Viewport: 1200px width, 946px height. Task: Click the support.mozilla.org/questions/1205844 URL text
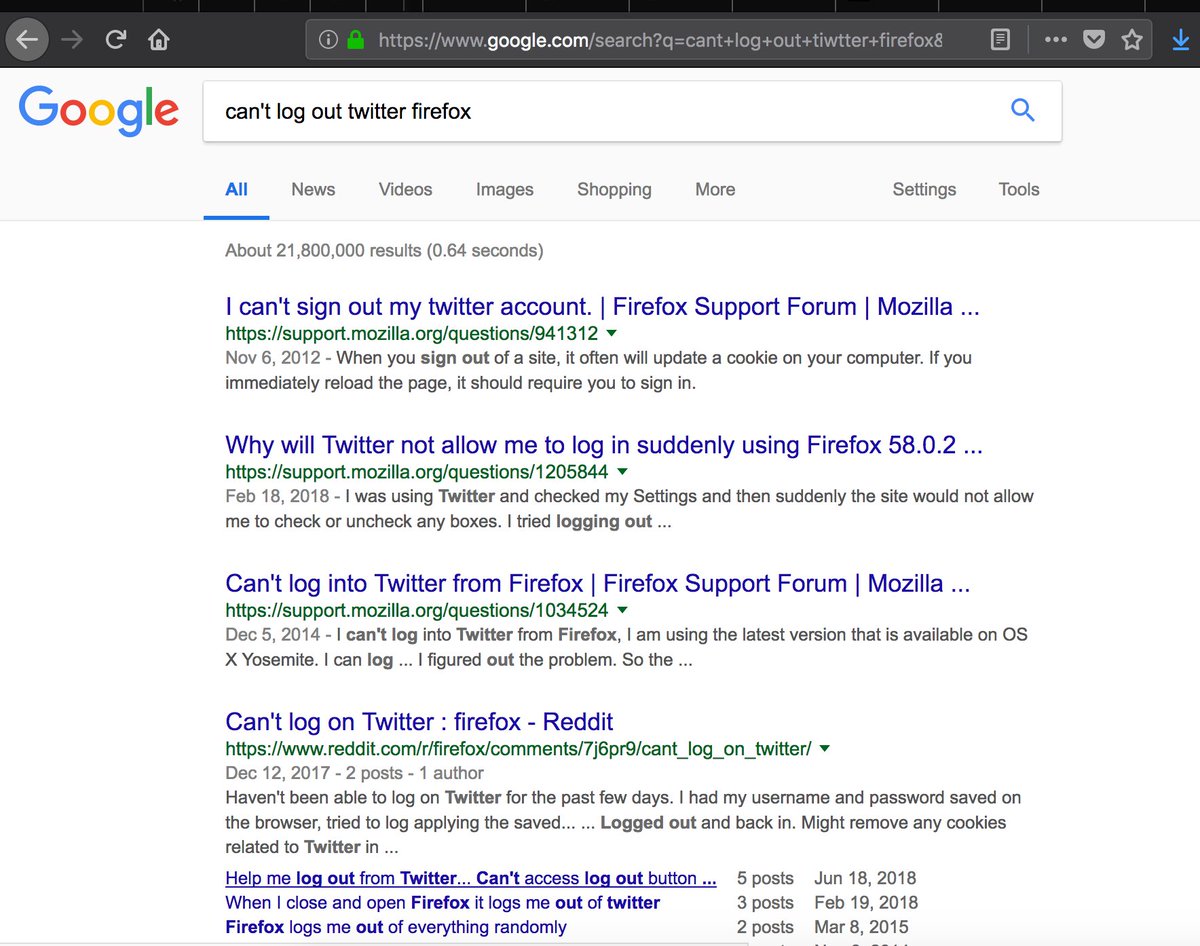pos(417,472)
